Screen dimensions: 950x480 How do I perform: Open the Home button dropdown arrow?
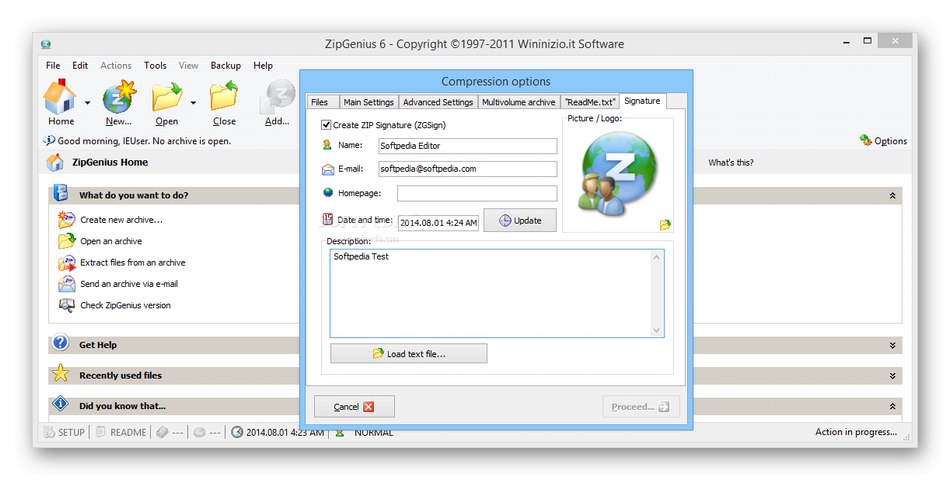pos(87,103)
